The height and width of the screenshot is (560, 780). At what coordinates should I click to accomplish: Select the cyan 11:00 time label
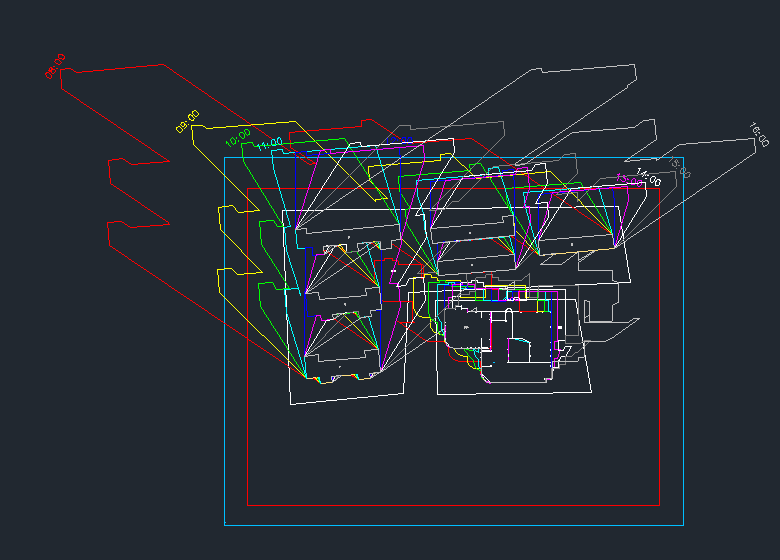click(269, 145)
